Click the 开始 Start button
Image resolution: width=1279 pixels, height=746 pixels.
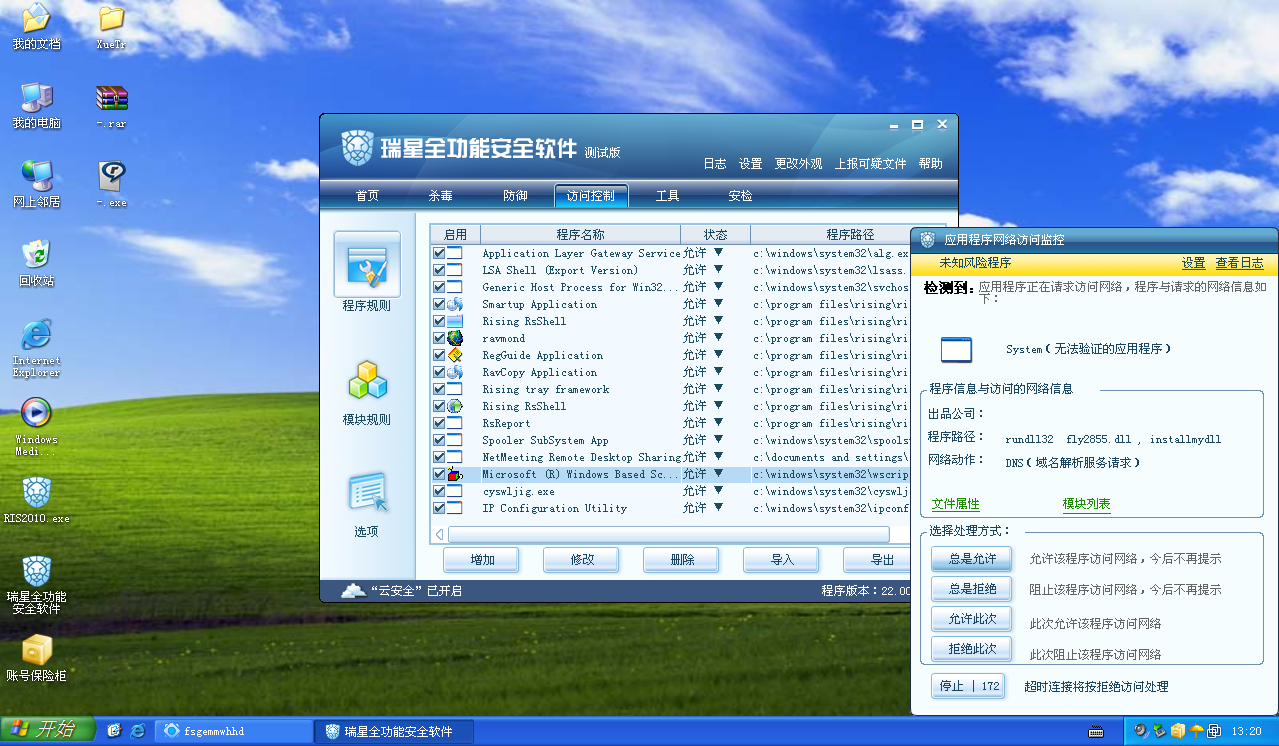coord(47,731)
